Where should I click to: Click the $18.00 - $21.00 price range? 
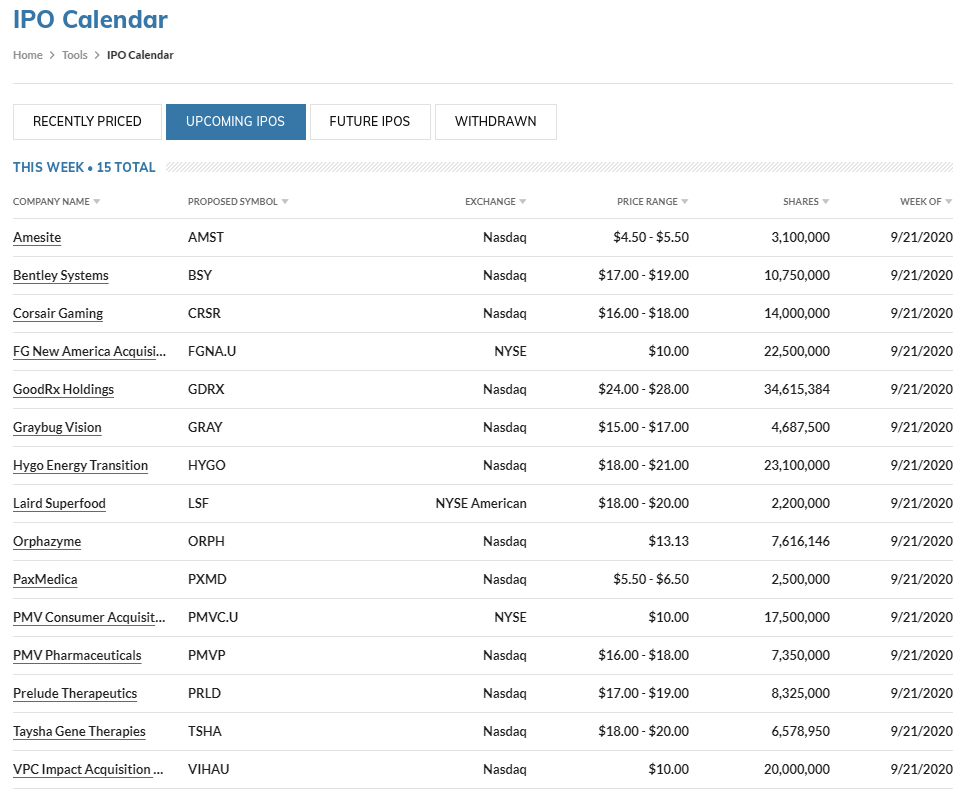click(x=644, y=466)
